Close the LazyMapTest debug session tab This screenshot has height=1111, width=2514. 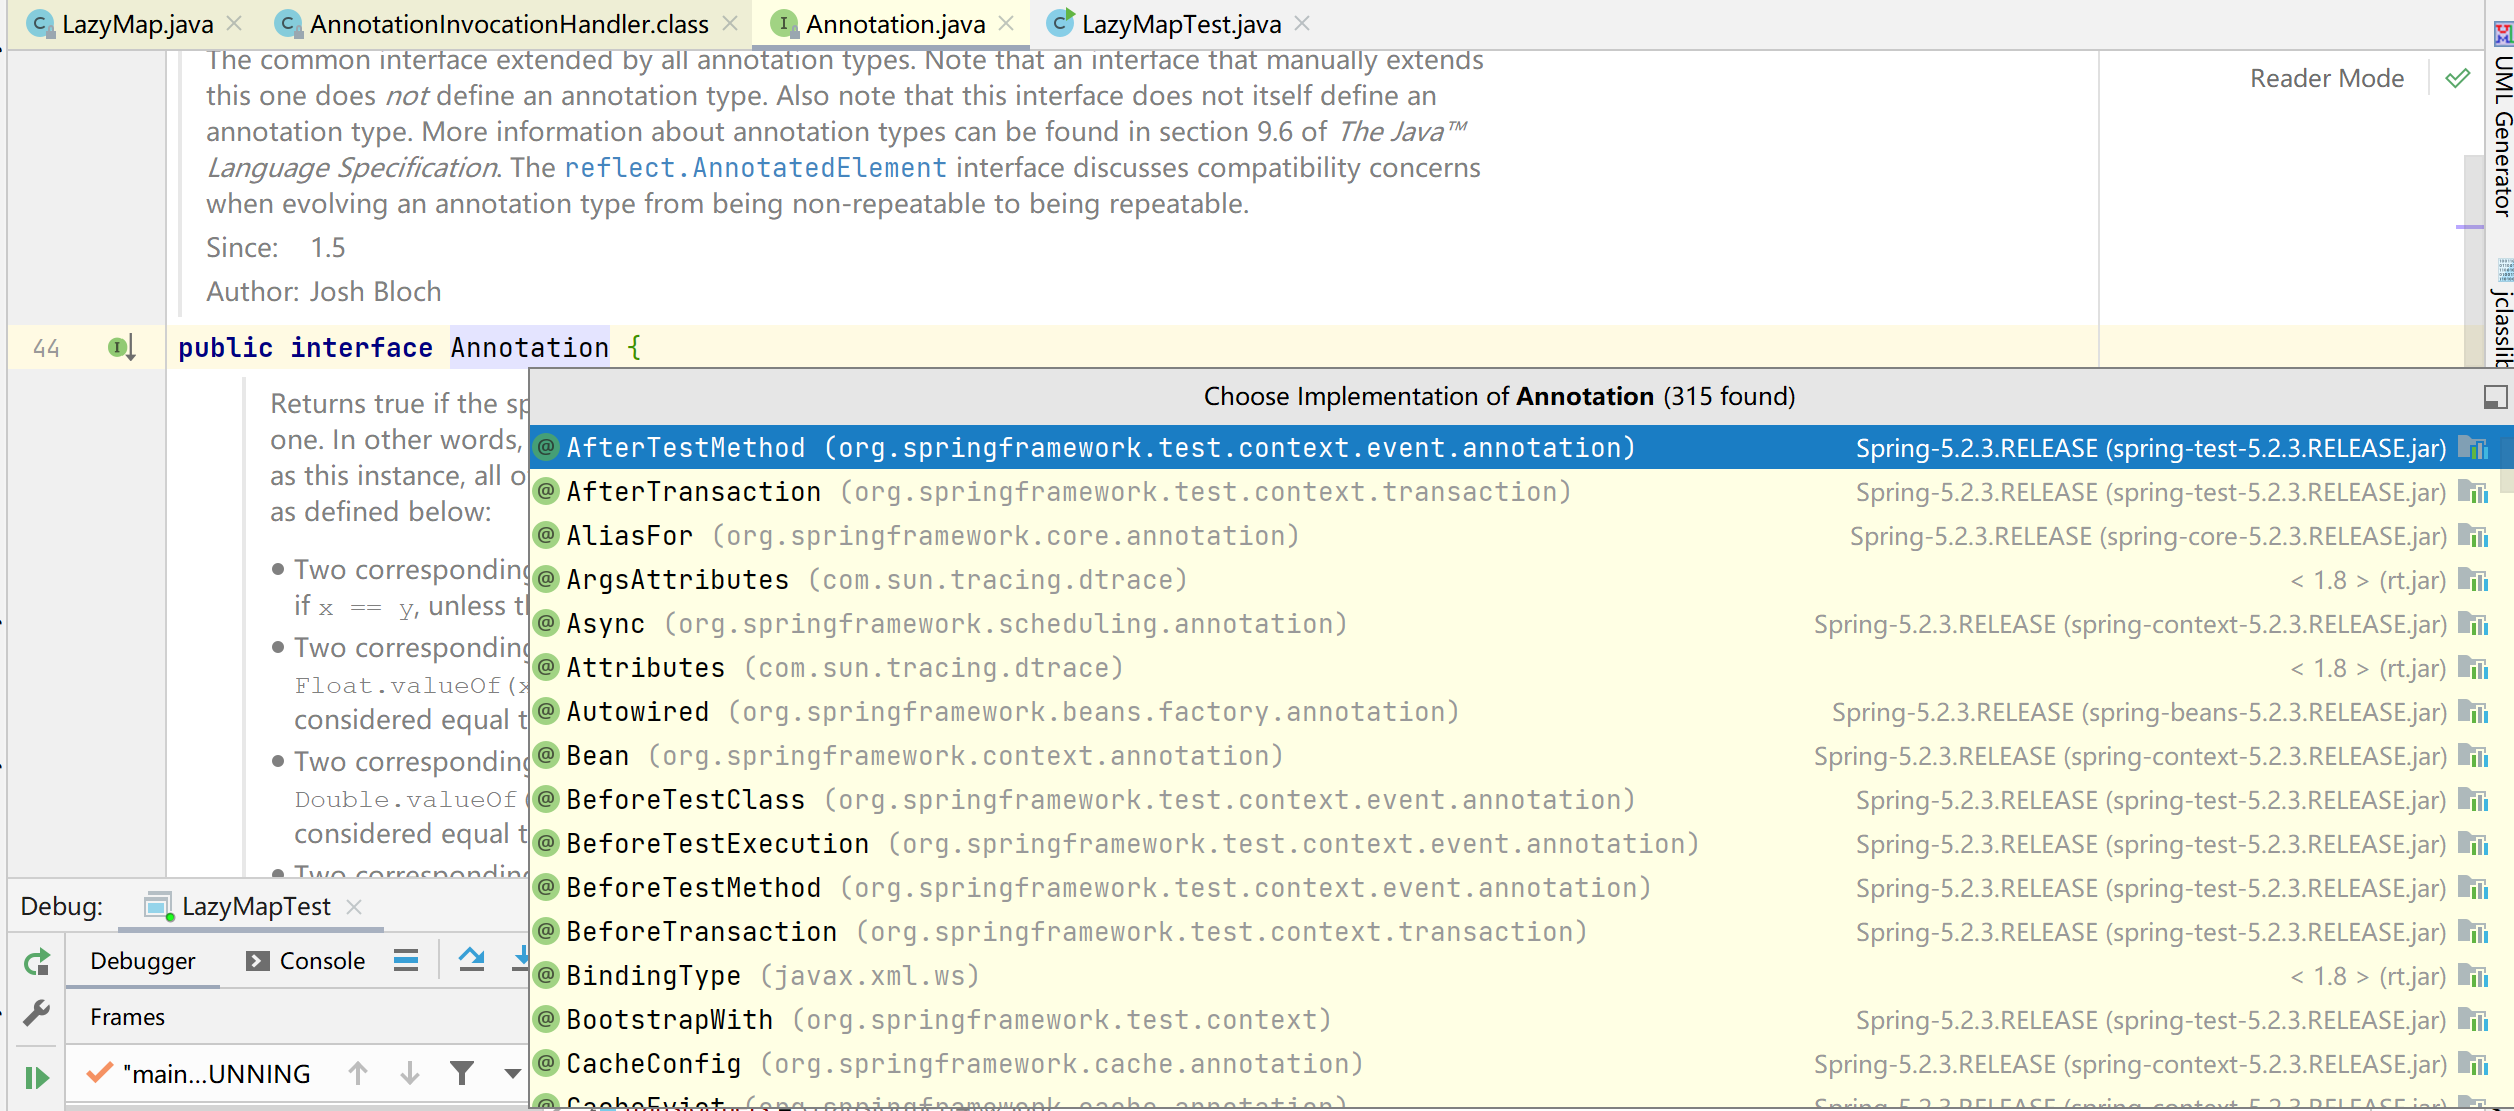pyautogui.click(x=353, y=907)
